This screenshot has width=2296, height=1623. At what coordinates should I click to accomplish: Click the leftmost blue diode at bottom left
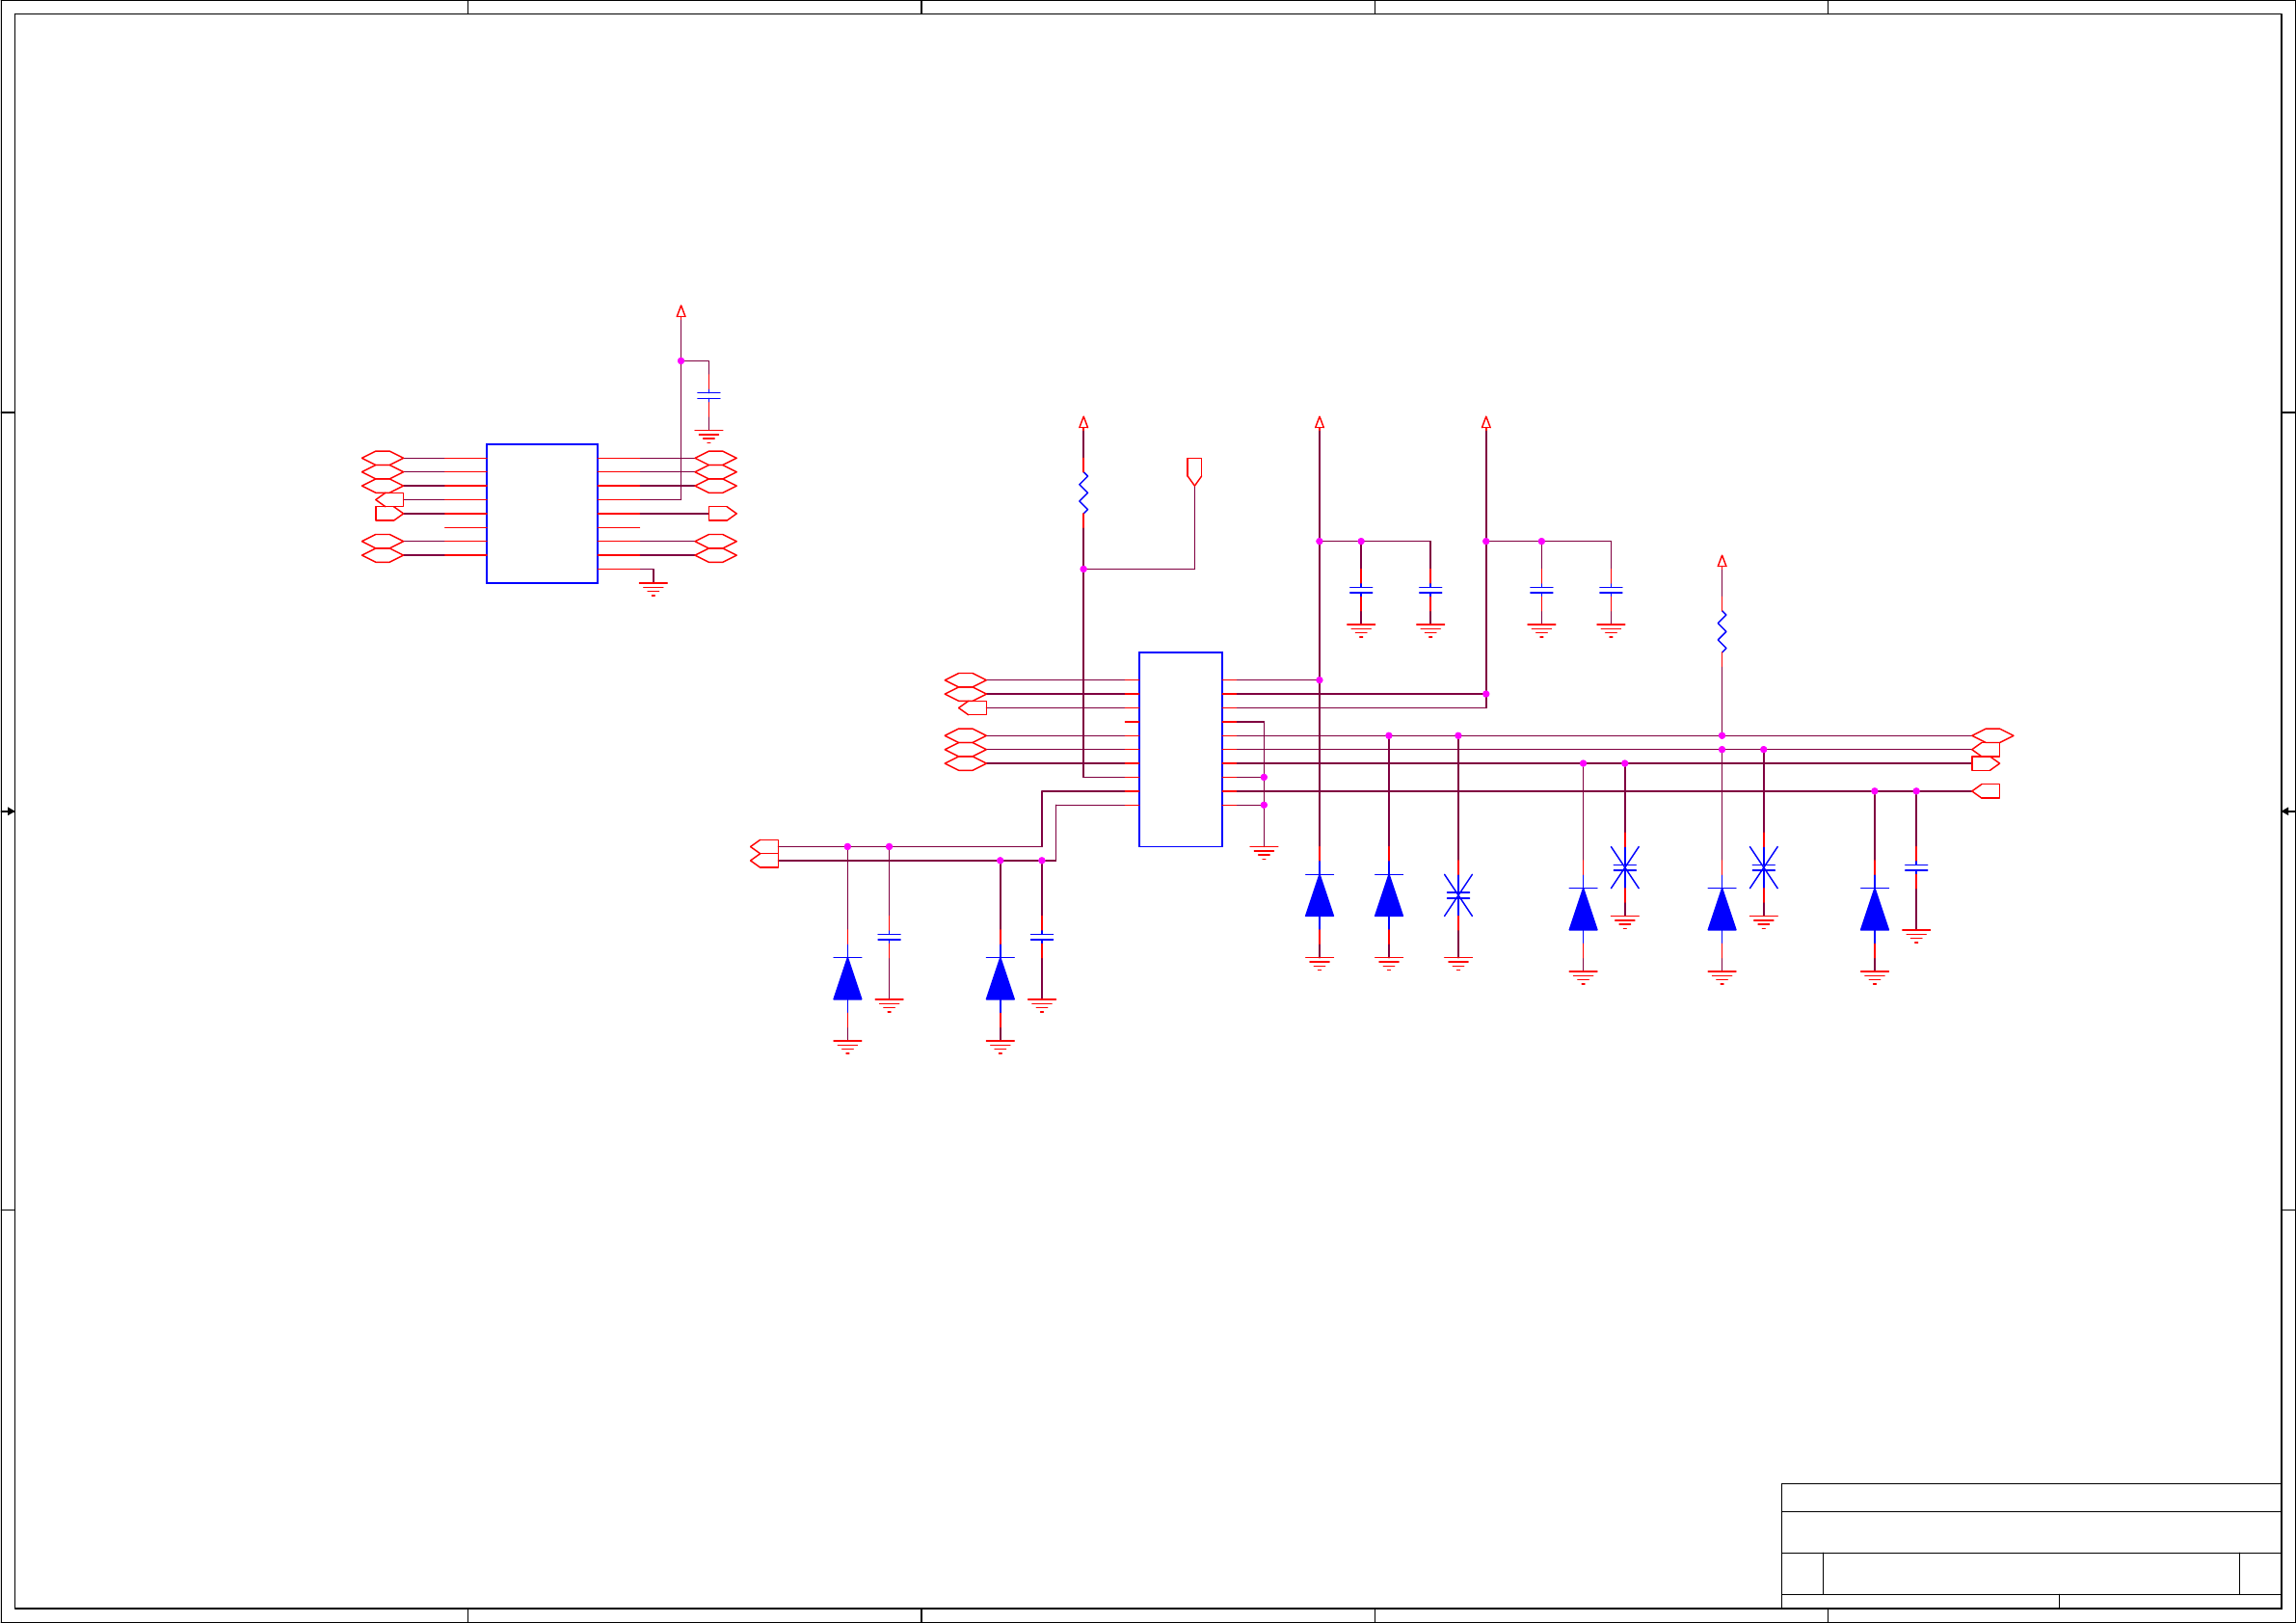pyautogui.click(x=847, y=979)
